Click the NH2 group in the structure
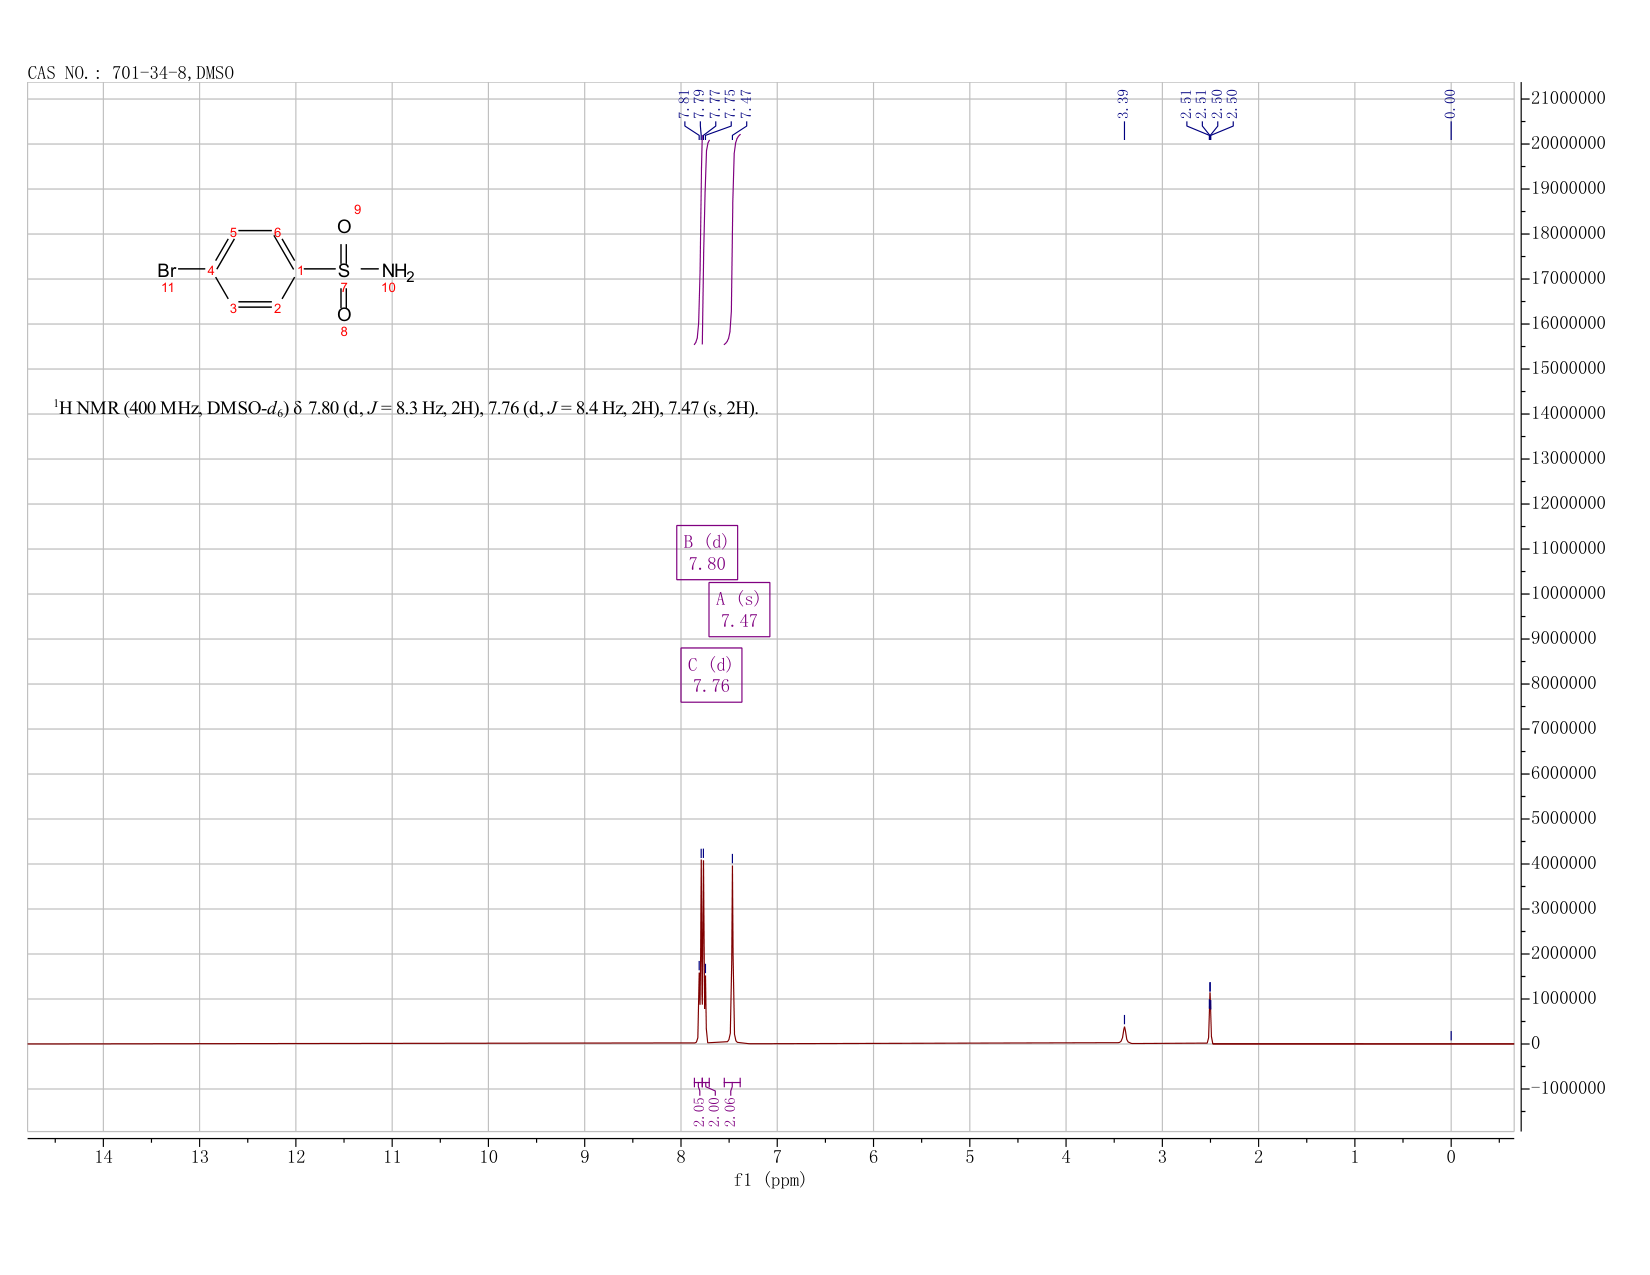The image size is (1650, 1275). click(x=397, y=271)
